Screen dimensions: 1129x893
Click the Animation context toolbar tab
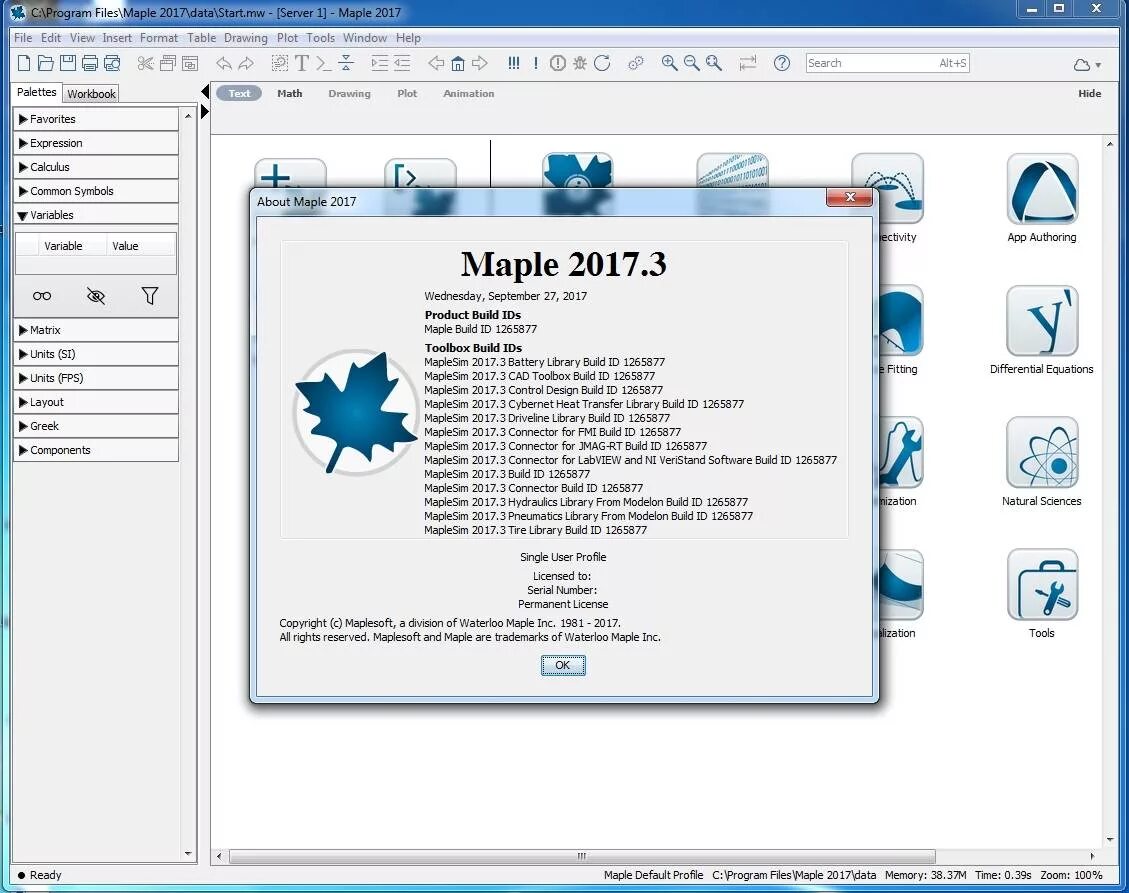pos(469,94)
